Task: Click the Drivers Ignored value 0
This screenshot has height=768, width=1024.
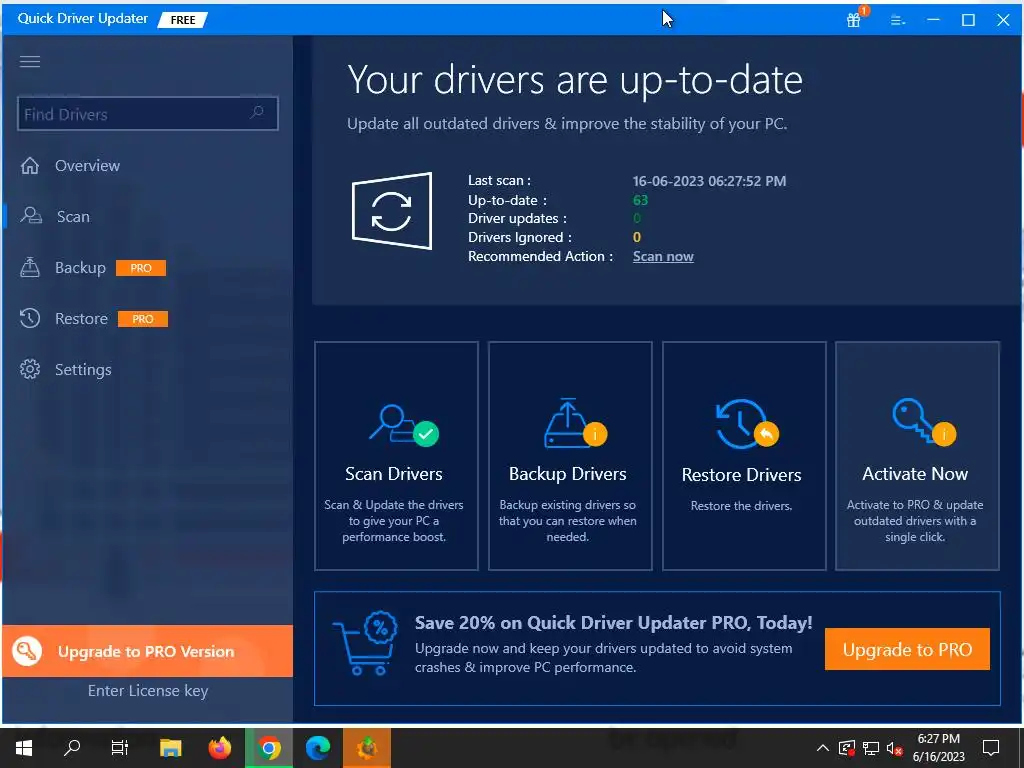Action: click(x=637, y=237)
